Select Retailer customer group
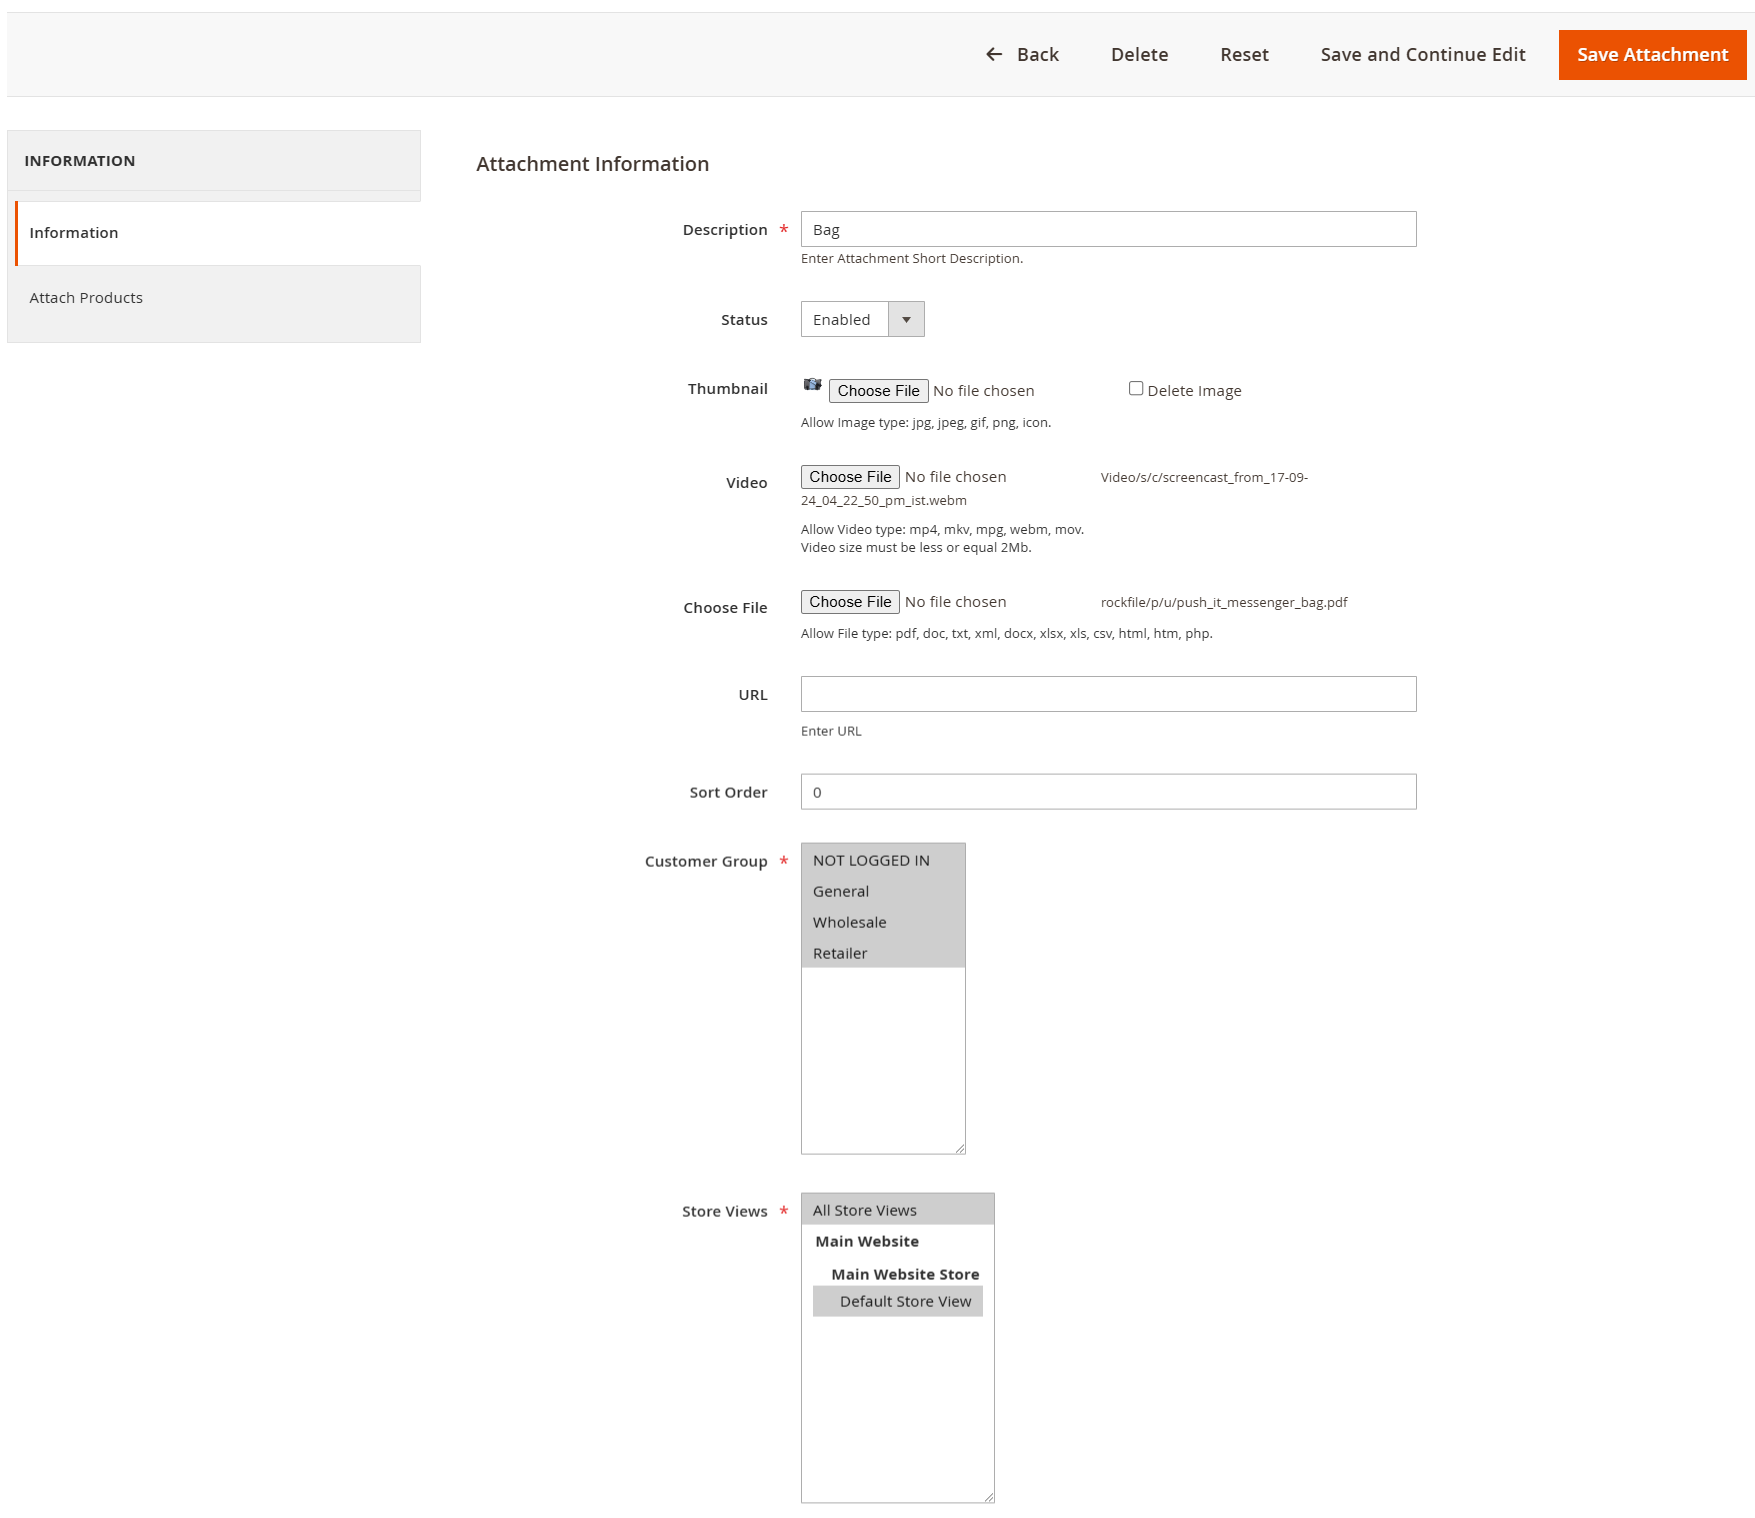Viewport: 1755px width, 1518px height. [x=883, y=953]
